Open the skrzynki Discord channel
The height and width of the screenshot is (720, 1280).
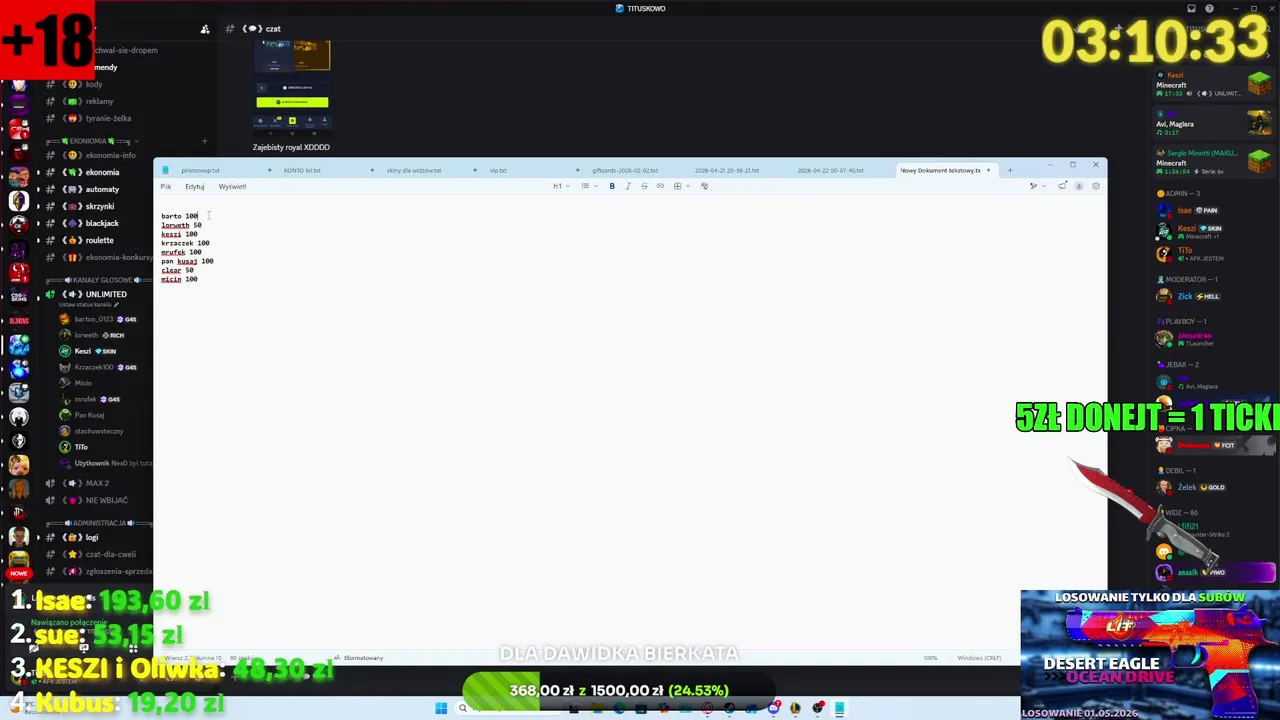pos(98,206)
